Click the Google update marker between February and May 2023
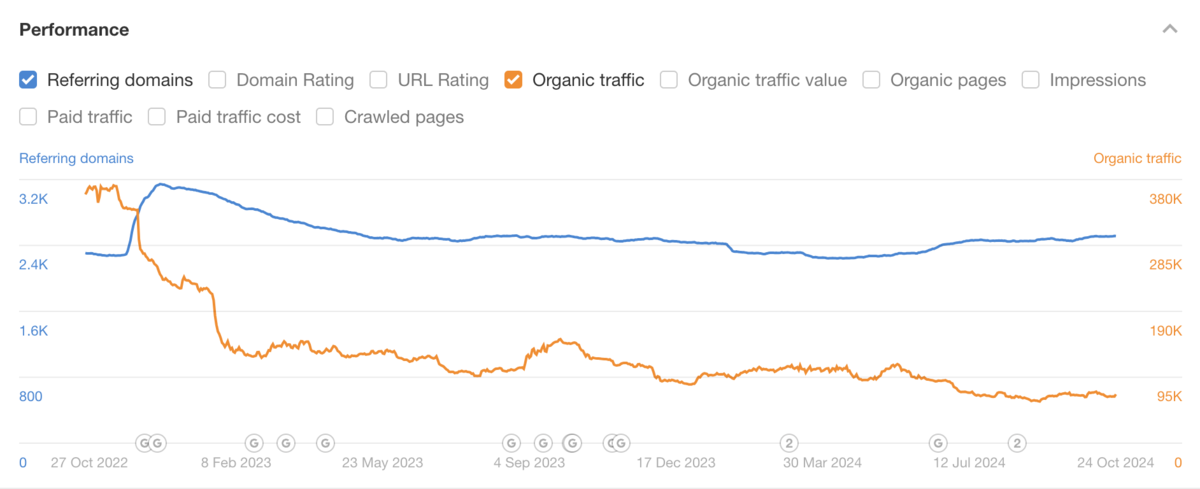This screenshot has width=1200, height=489. (x=286, y=442)
